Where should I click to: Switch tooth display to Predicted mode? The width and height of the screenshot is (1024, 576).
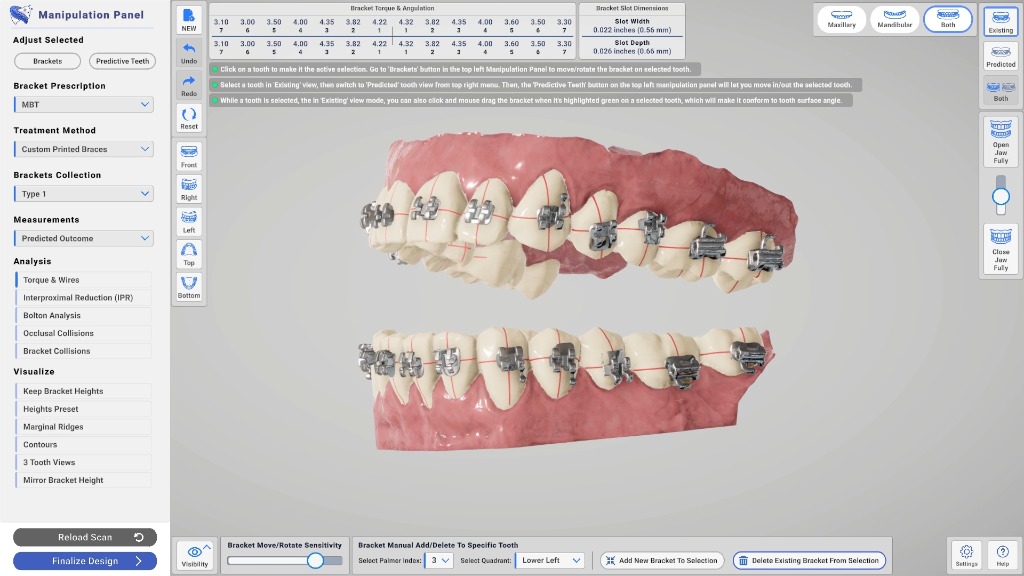[x=1000, y=56]
